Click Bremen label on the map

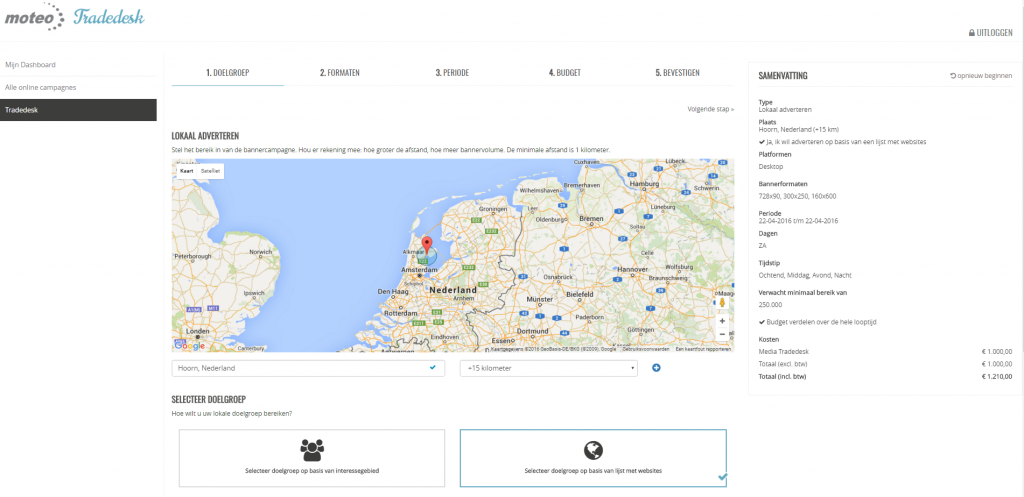[590, 217]
